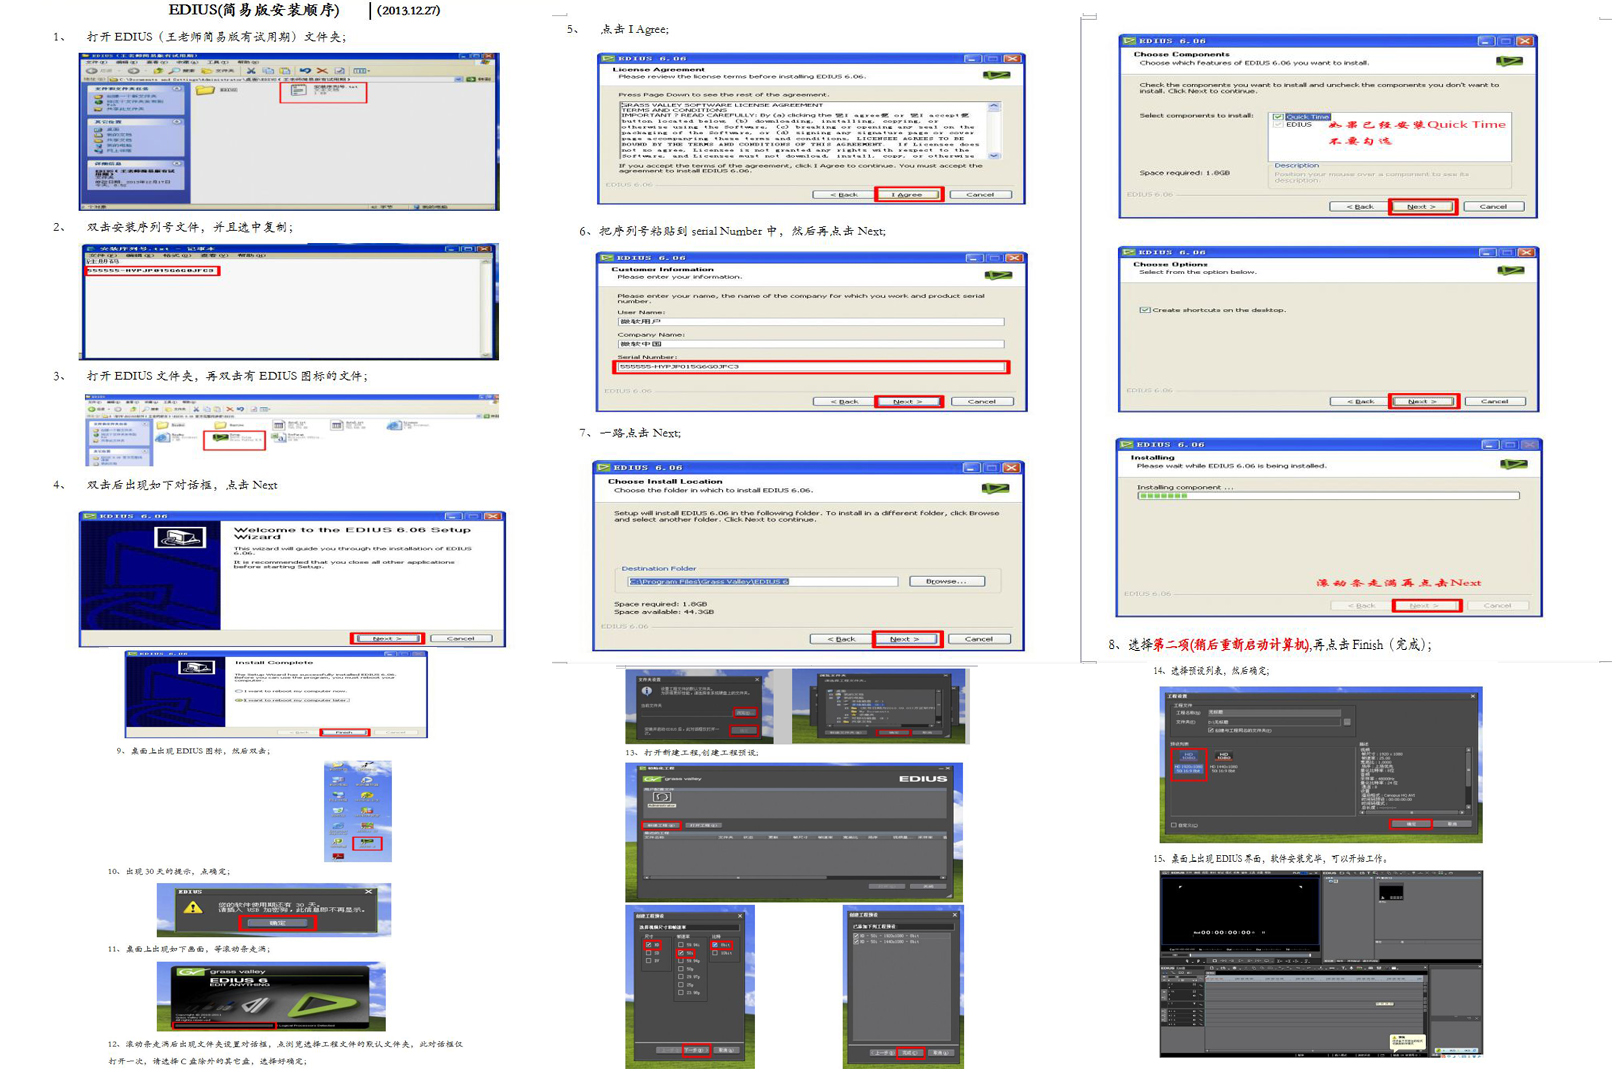This screenshot has height=1076, width=1623.
Task: Click the EDIUS logo in License Agreement header
Action: [x=996, y=75]
